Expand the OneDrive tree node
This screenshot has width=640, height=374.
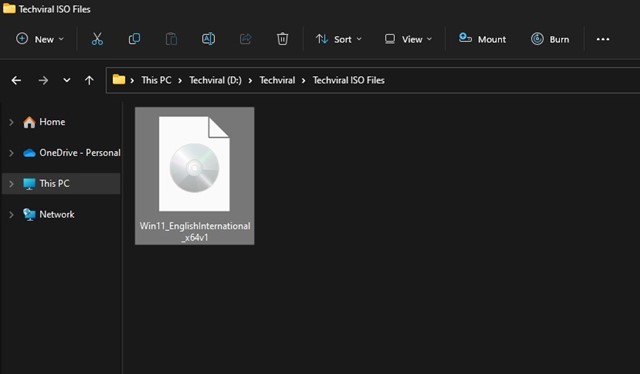11,153
